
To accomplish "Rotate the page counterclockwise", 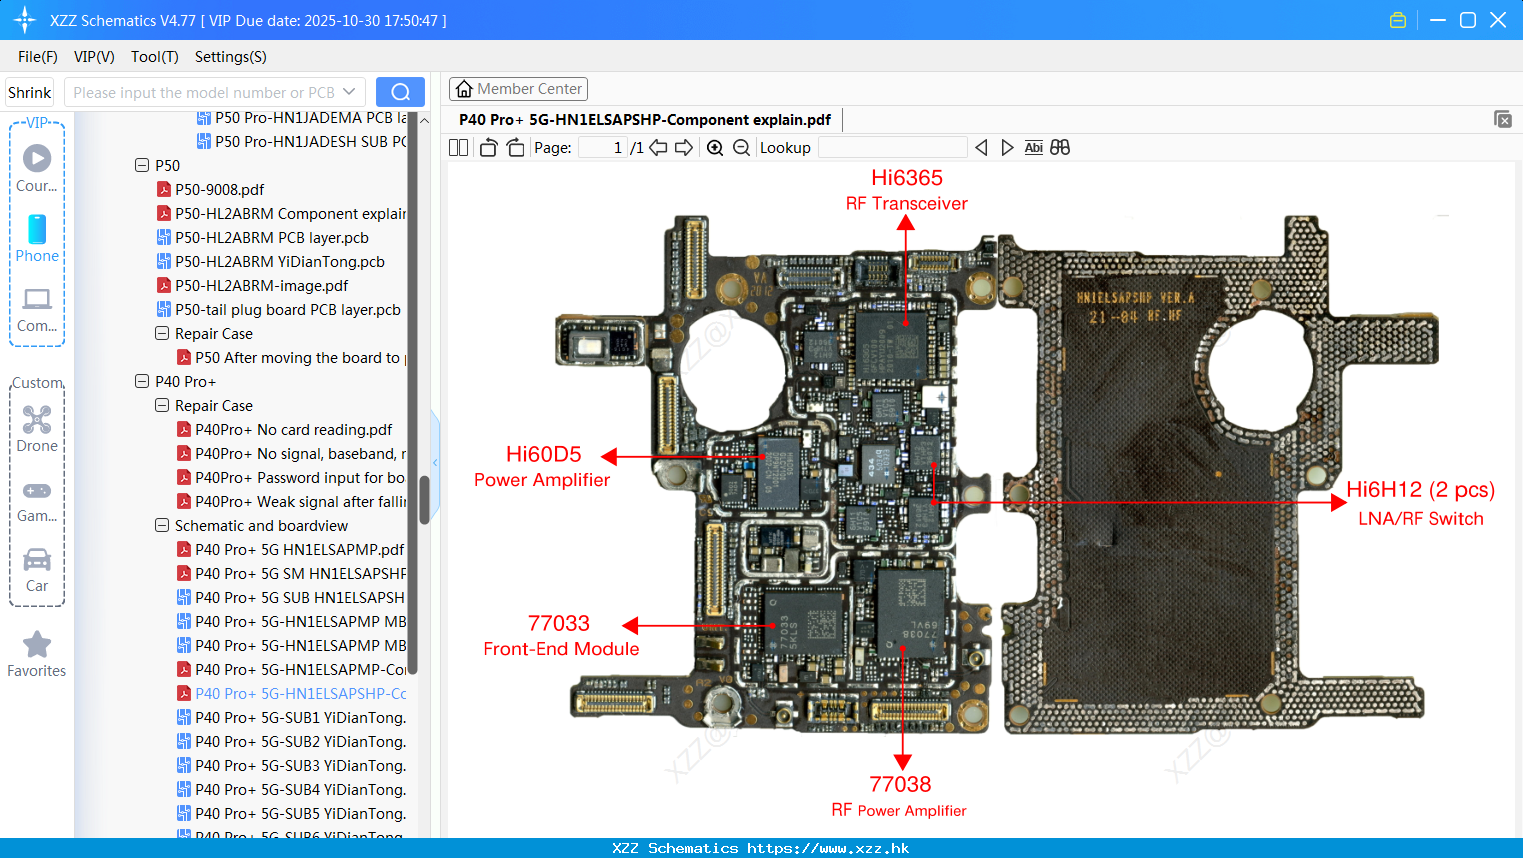I will [488, 148].
